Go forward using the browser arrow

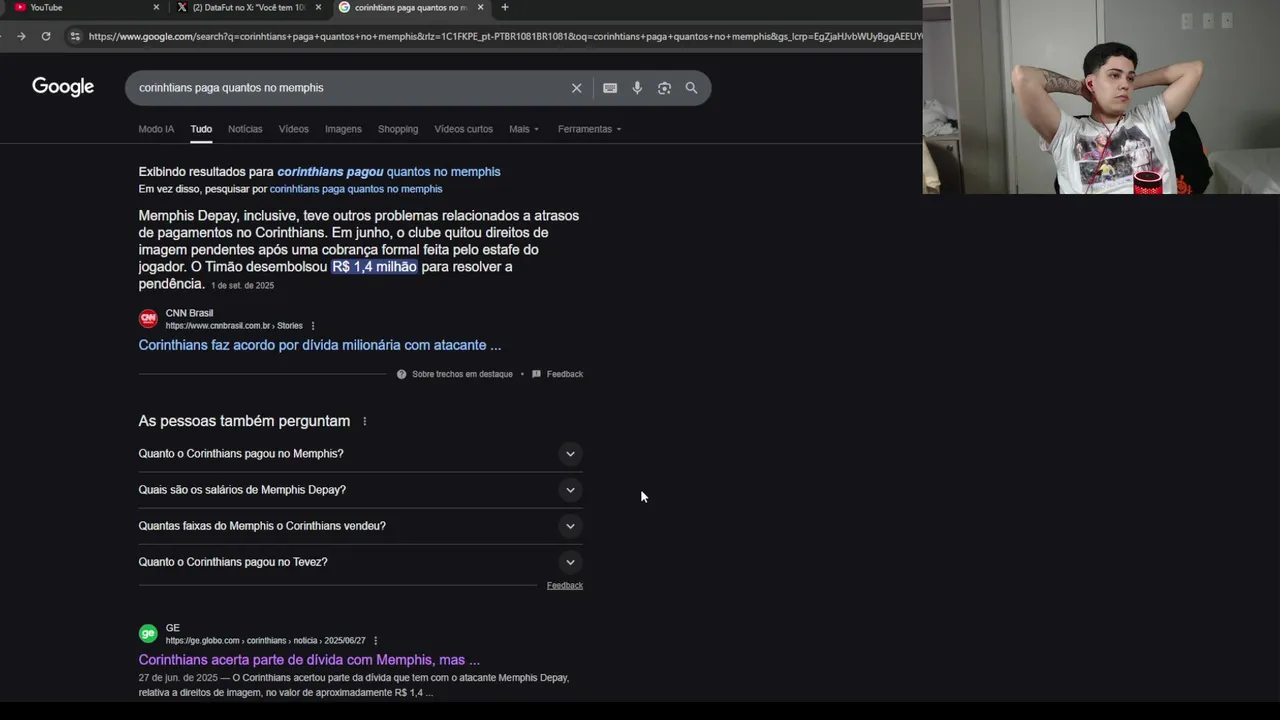pyautogui.click(x=21, y=36)
